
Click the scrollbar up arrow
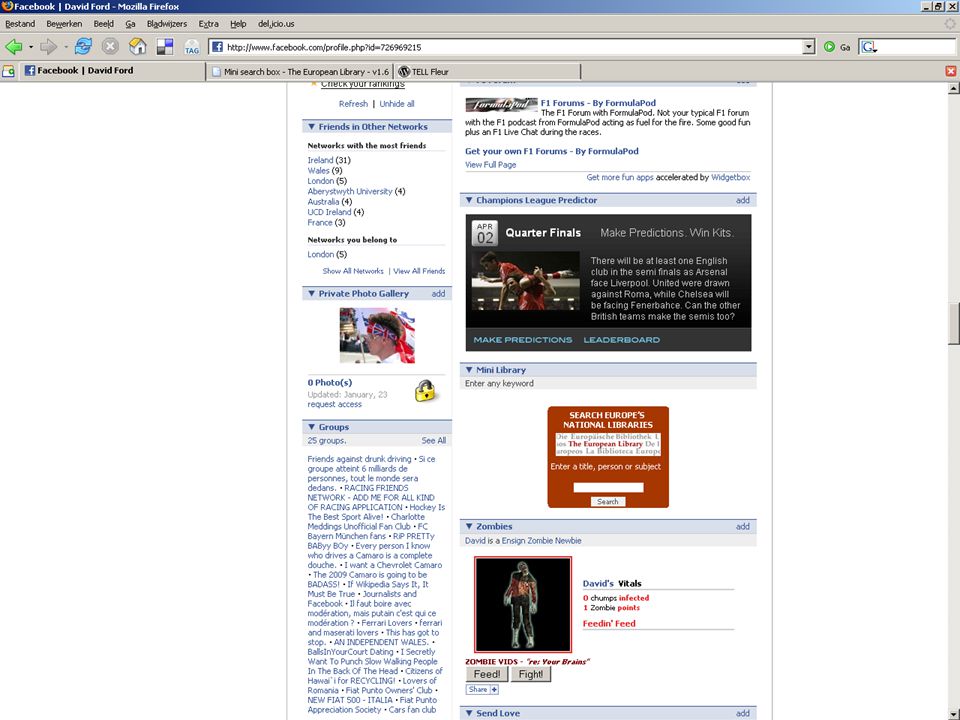click(x=953, y=88)
